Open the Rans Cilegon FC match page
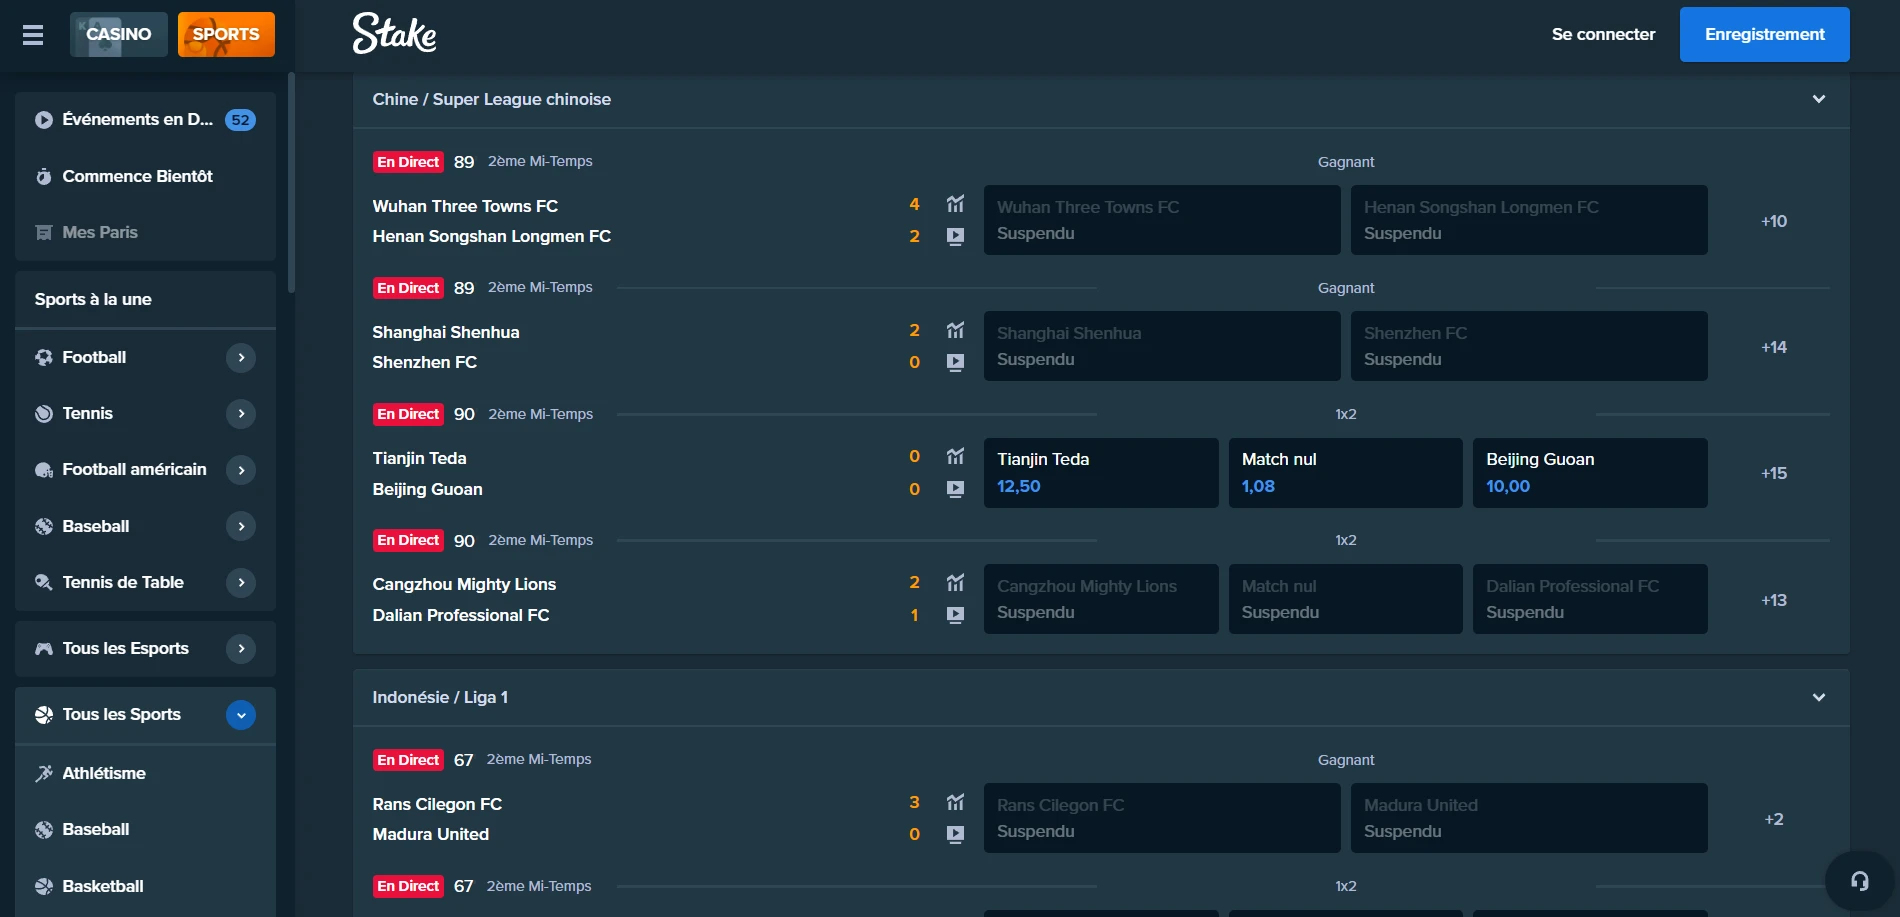Image resolution: width=1900 pixels, height=917 pixels. pyautogui.click(x=437, y=804)
